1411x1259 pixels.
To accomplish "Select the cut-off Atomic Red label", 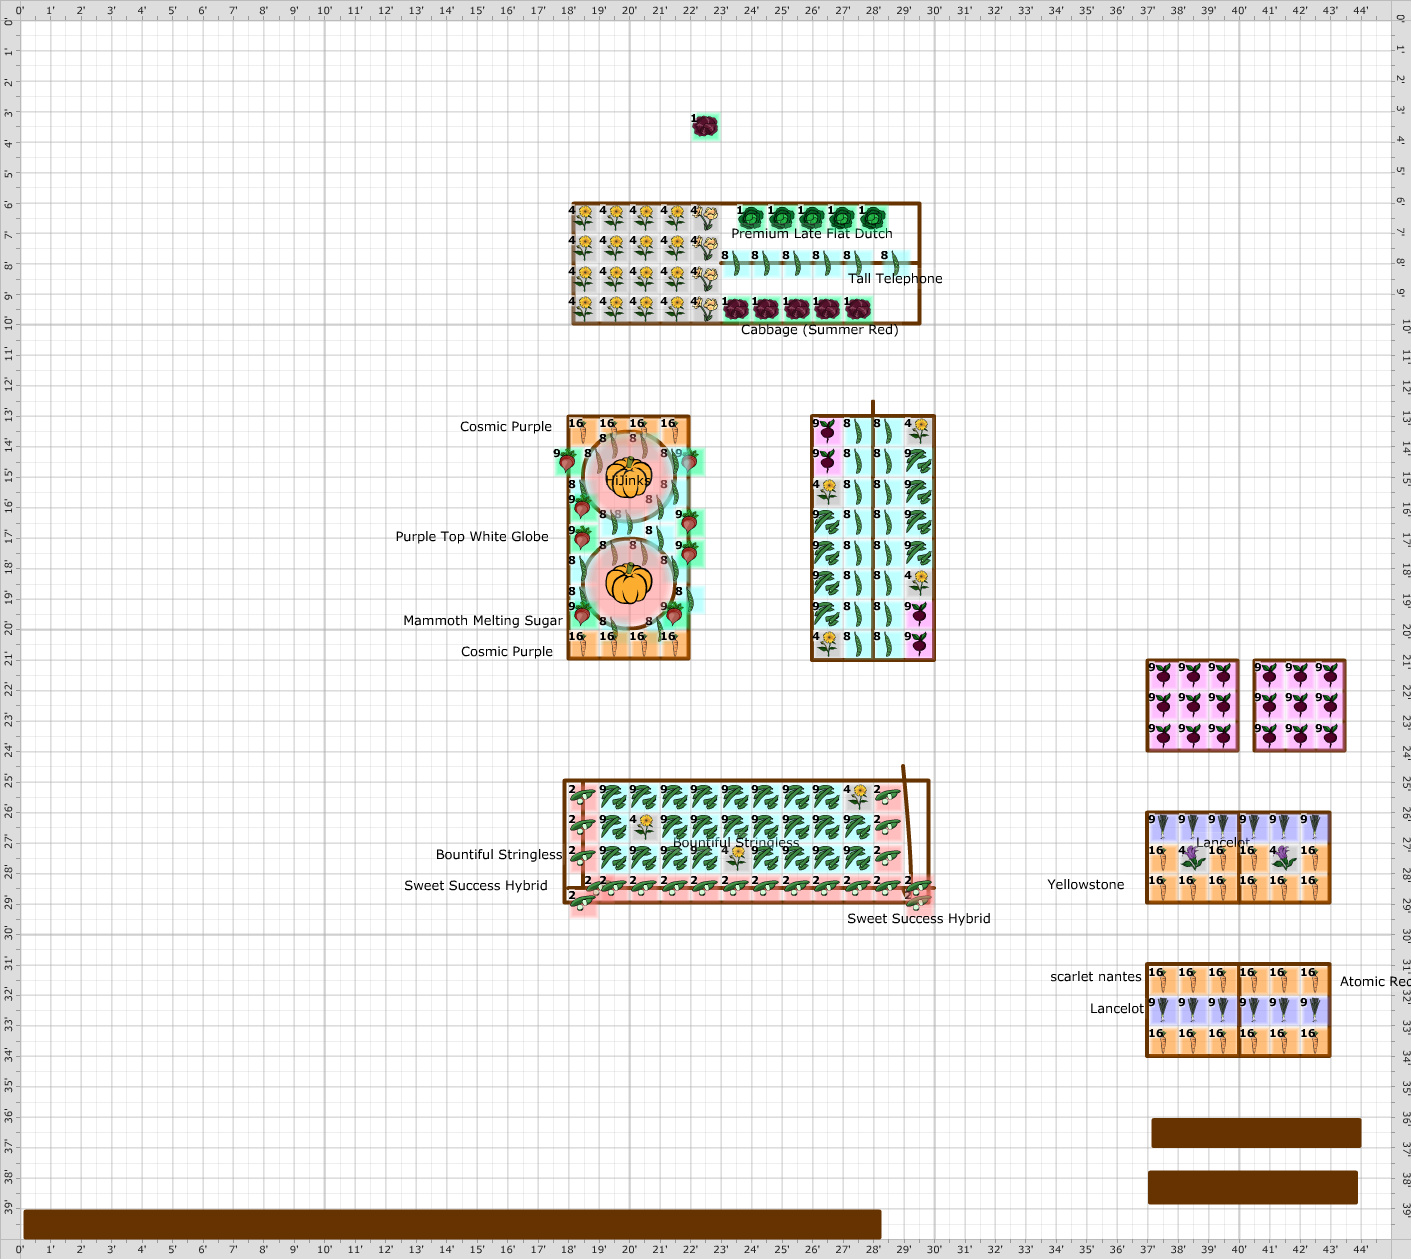I will pyautogui.click(x=1375, y=982).
